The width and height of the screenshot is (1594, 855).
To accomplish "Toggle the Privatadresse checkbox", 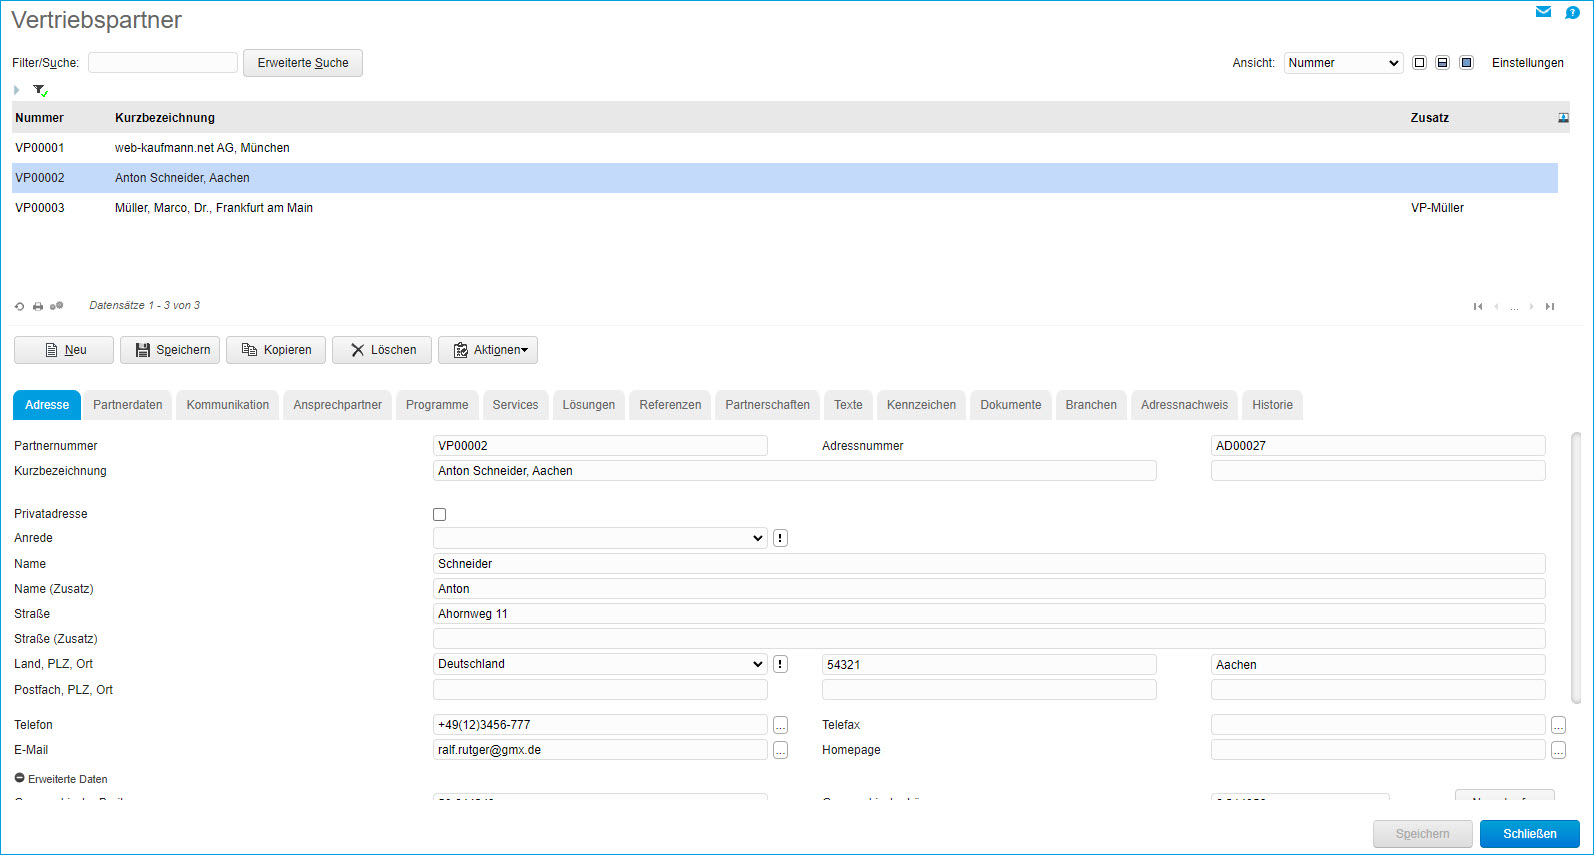I will (439, 514).
